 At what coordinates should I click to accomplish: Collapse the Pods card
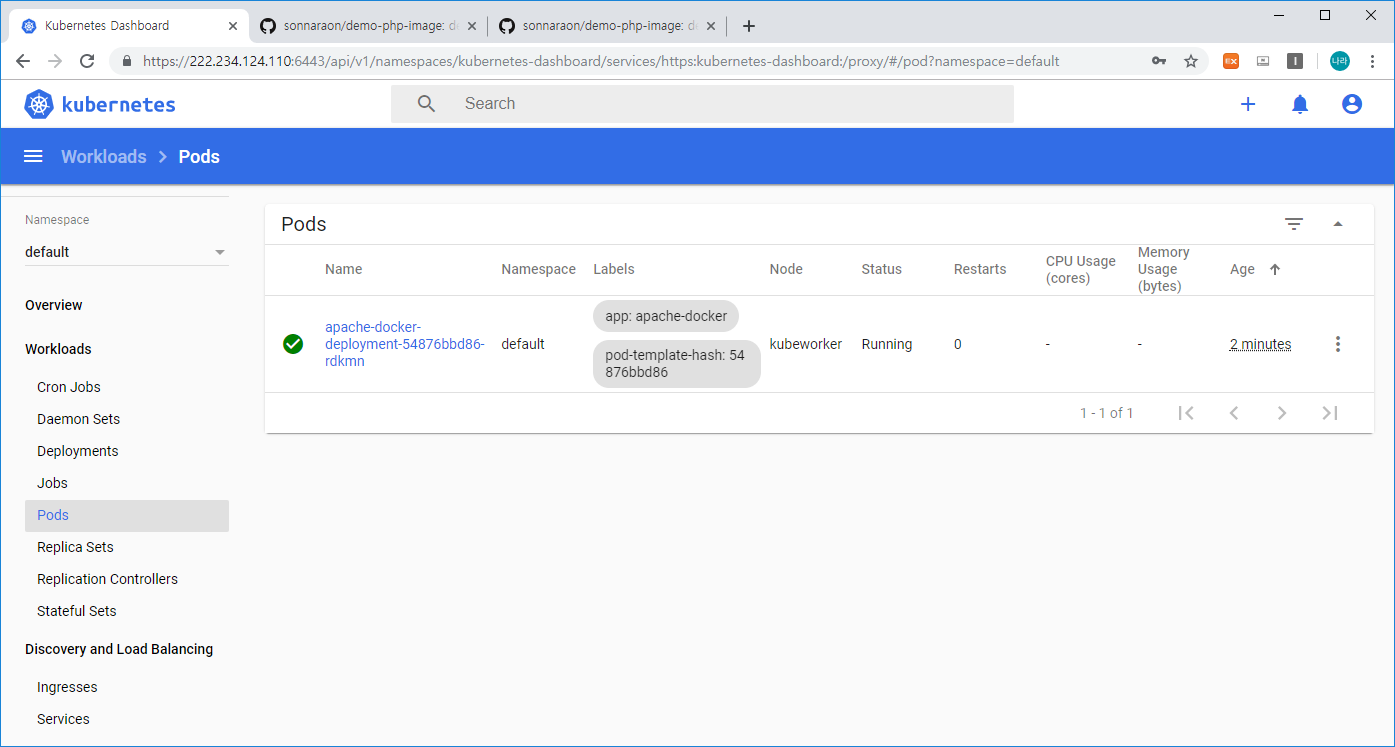point(1338,224)
